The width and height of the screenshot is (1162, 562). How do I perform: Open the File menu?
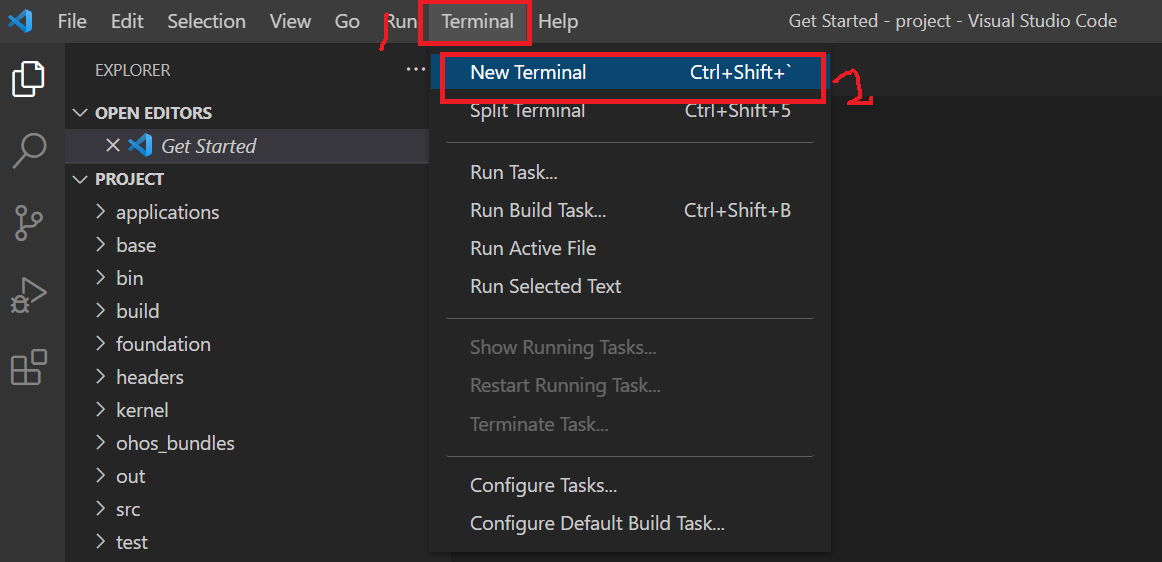(72, 22)
